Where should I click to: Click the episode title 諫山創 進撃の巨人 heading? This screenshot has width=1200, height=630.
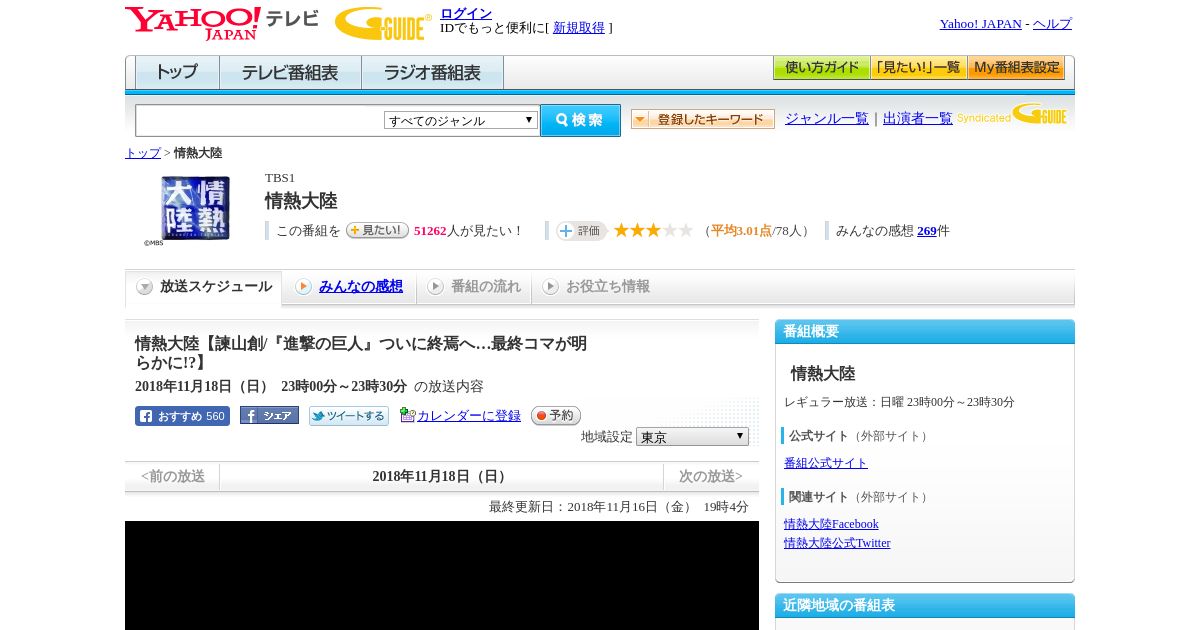click(361, 353)
